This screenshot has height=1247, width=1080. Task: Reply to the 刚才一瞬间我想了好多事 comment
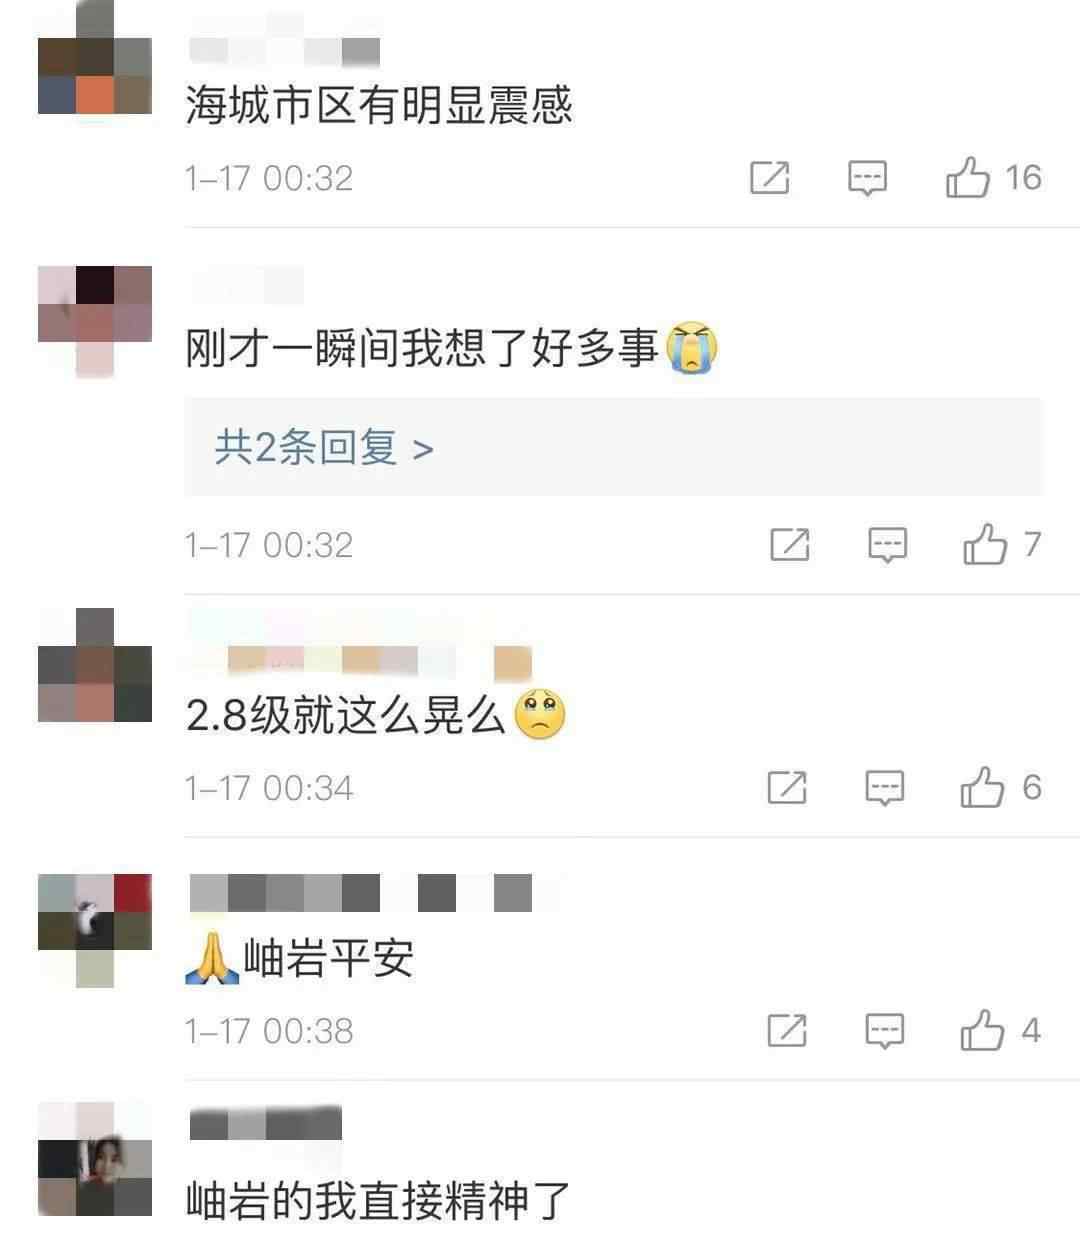click(888, 546)
